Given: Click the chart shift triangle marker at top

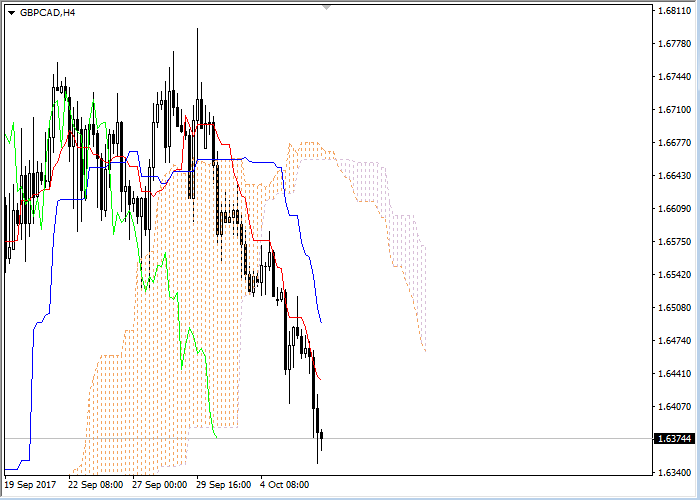Looking at the screenshot, I should pyautogui.click(x=327, y=8).
